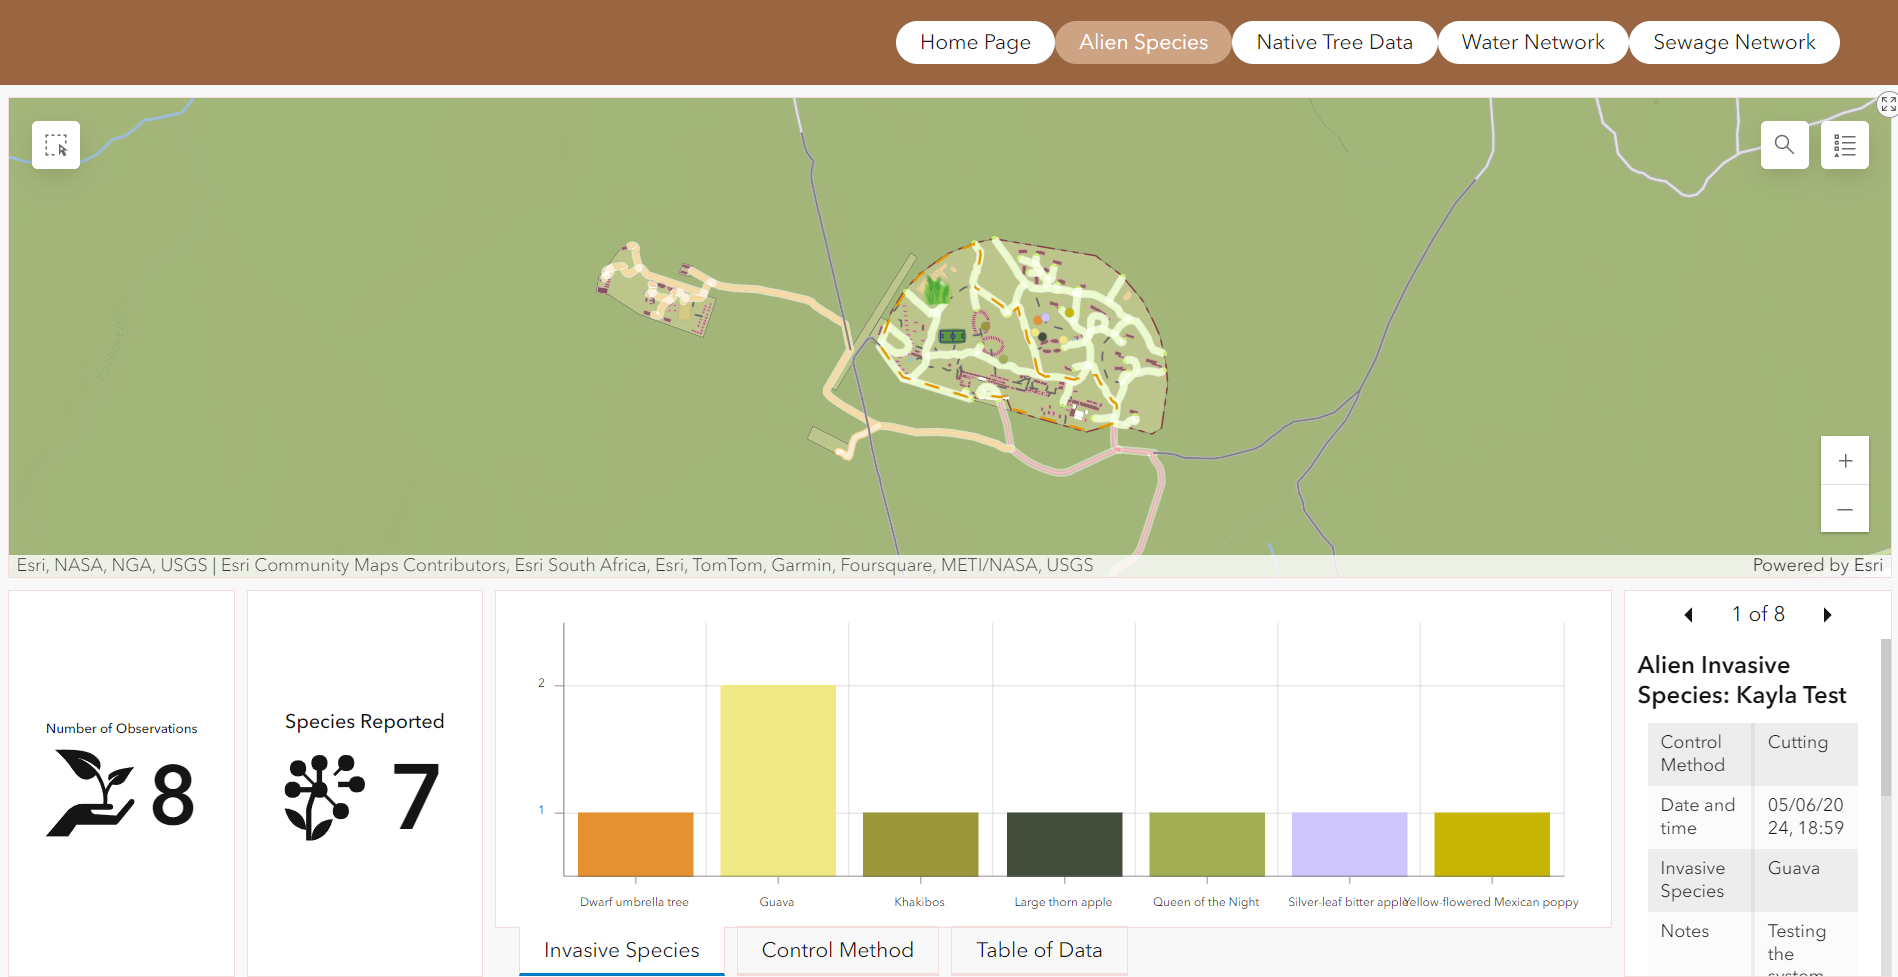The height and width of the screenshot is (977, 1898).
Task: Click the 'Date and time' field label
Action: coord(1698,816)
